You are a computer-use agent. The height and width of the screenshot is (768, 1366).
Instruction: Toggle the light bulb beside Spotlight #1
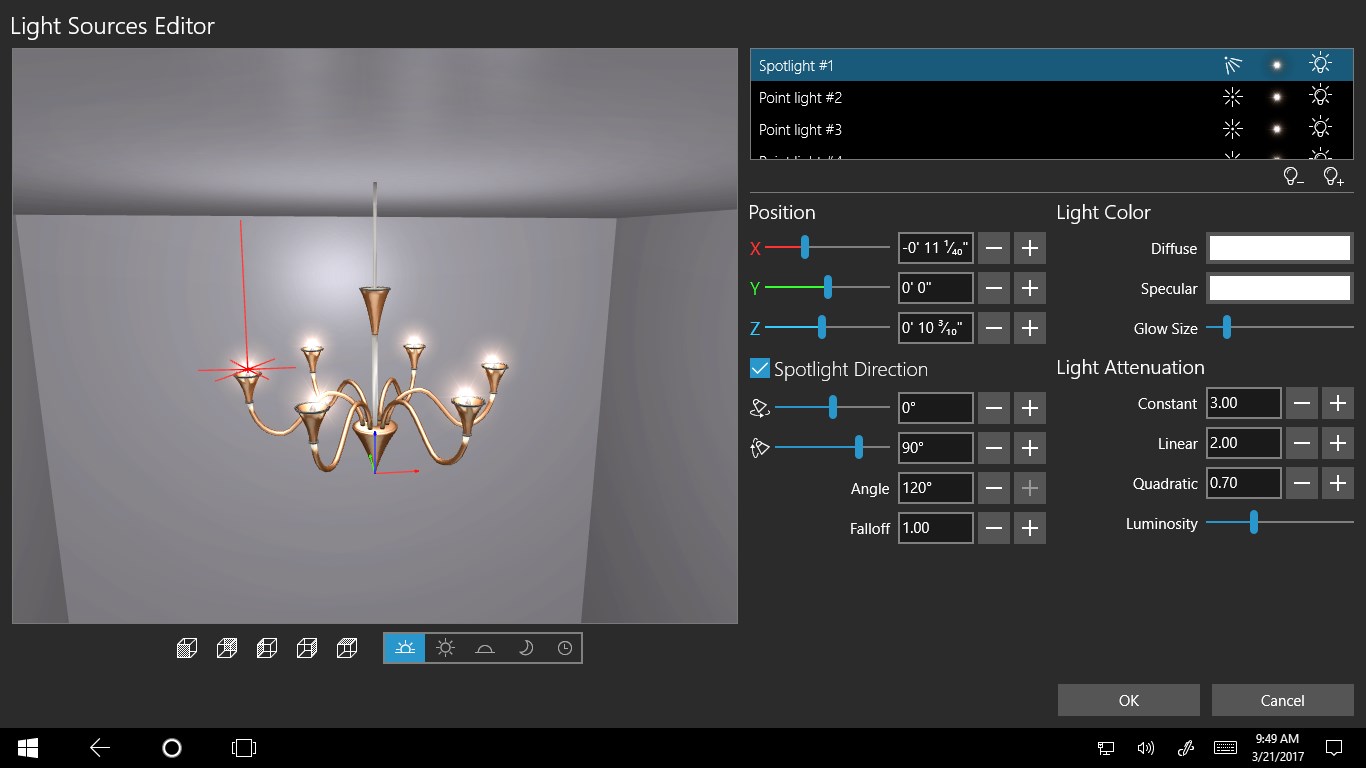[x=1320, y=63]
